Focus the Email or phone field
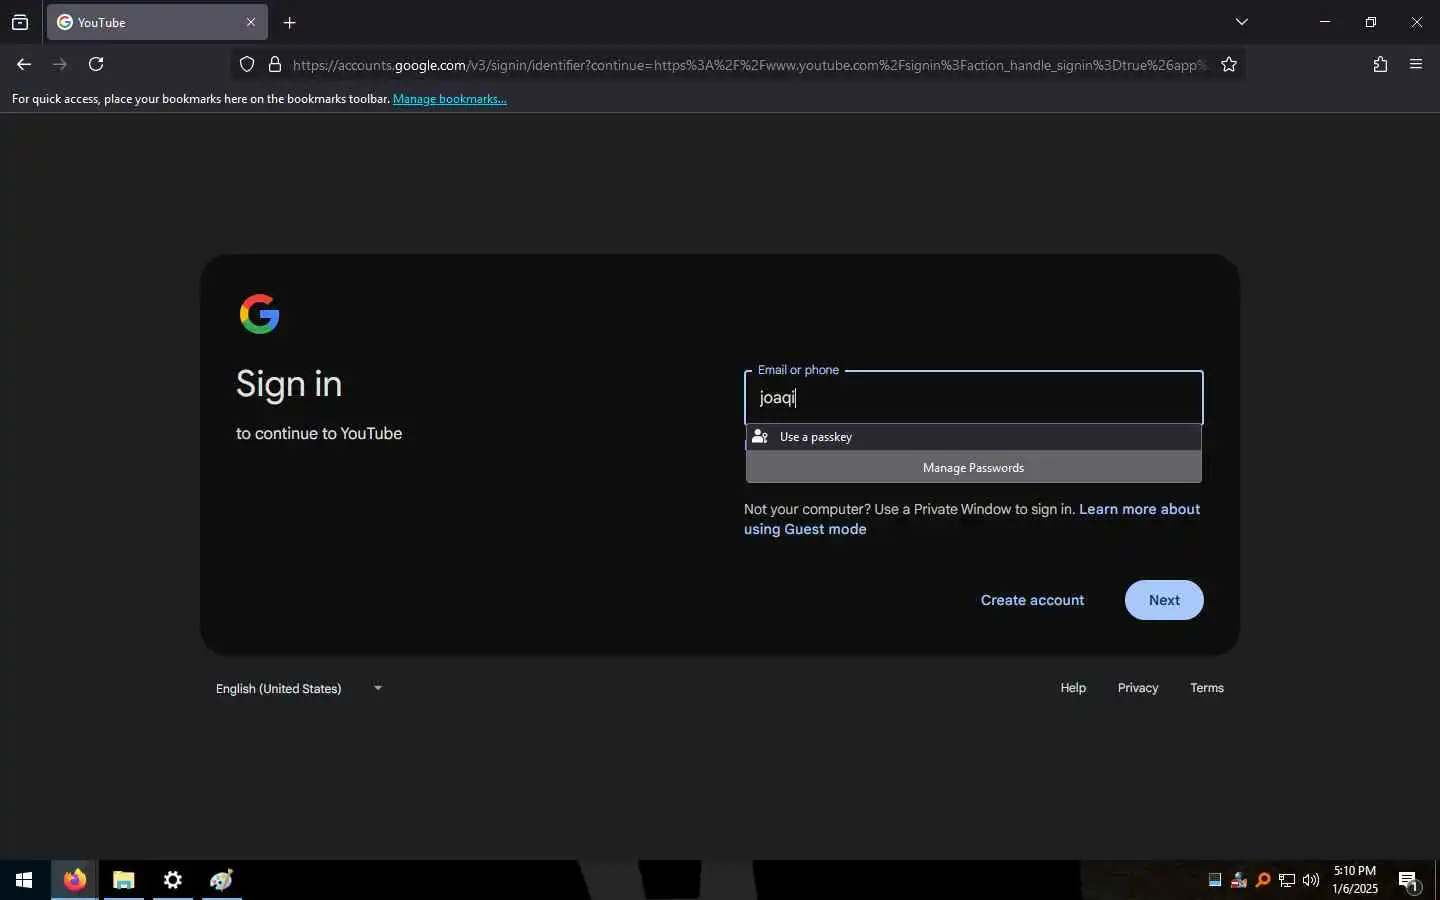1440x900 pixels. tap(973, 398)
